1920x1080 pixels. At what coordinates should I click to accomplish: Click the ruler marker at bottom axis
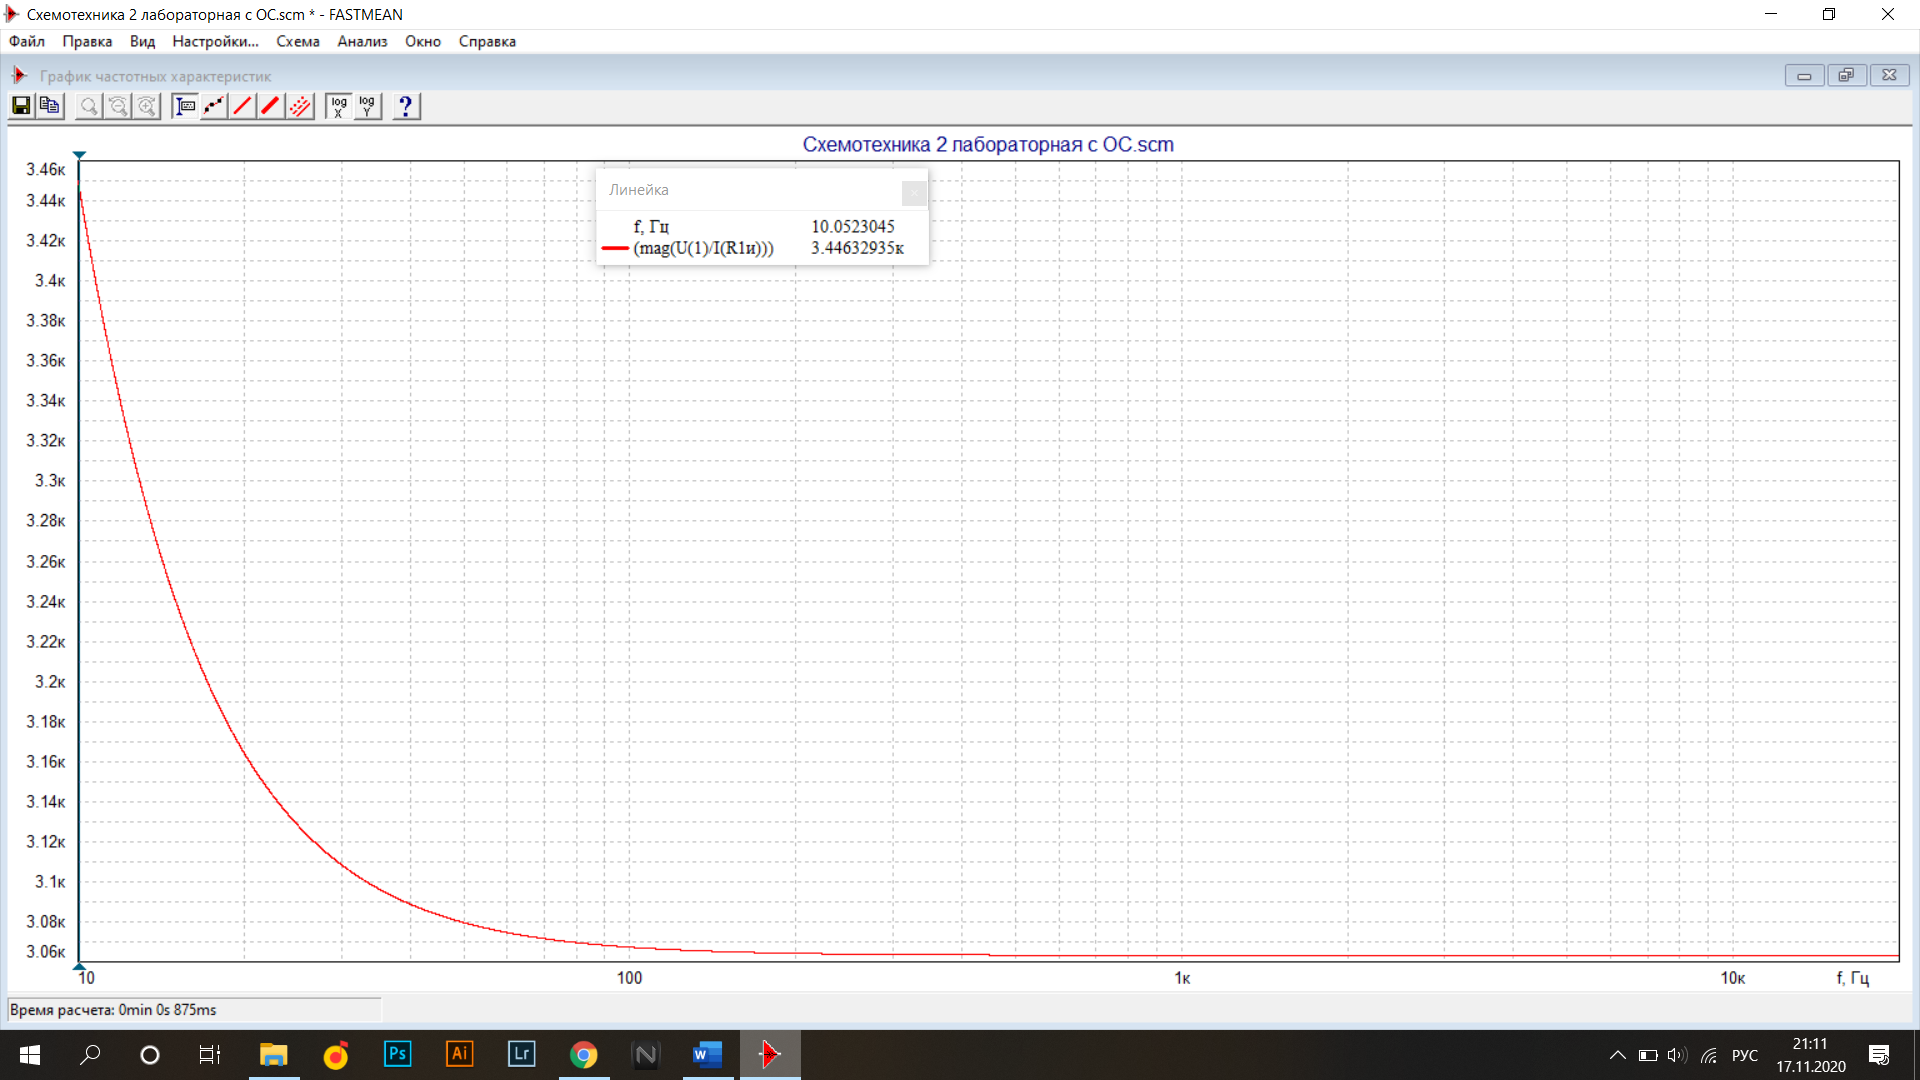[x=79, y=967]
